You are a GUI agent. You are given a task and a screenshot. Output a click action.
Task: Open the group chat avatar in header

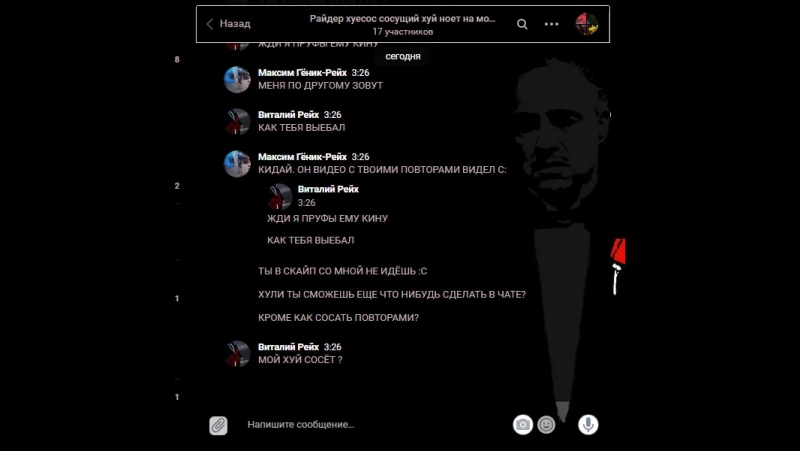[x=587, y=23]
